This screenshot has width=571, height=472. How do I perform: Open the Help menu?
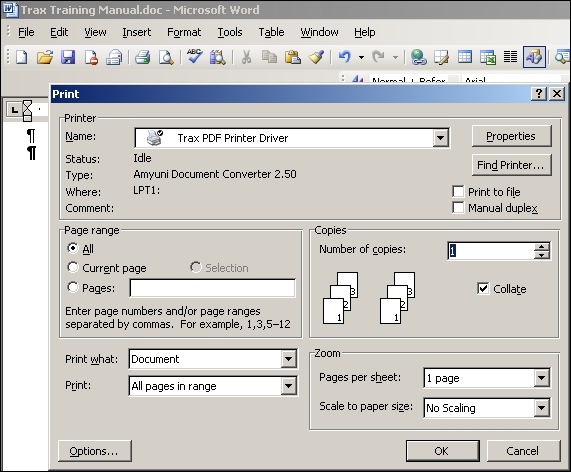pos(365,32)
